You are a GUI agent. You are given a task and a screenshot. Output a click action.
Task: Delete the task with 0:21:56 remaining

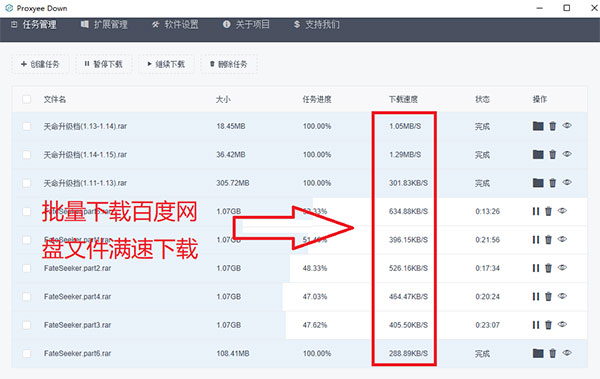[x=548, y=240]
